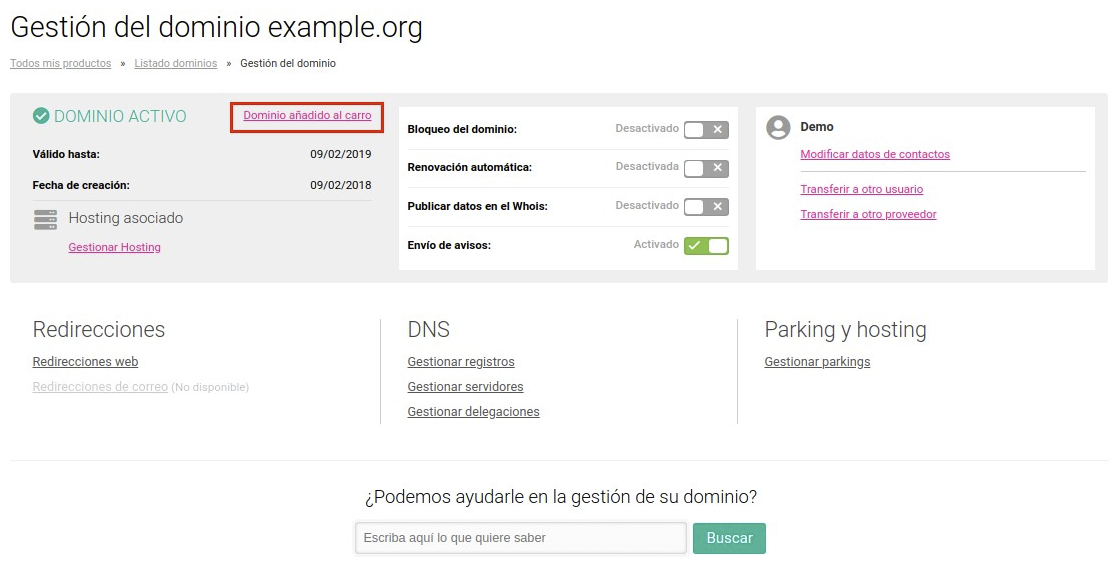Go to Todos mis productos breadcrumb
The width and height of the screenshot is (1112, 561).
60,63
